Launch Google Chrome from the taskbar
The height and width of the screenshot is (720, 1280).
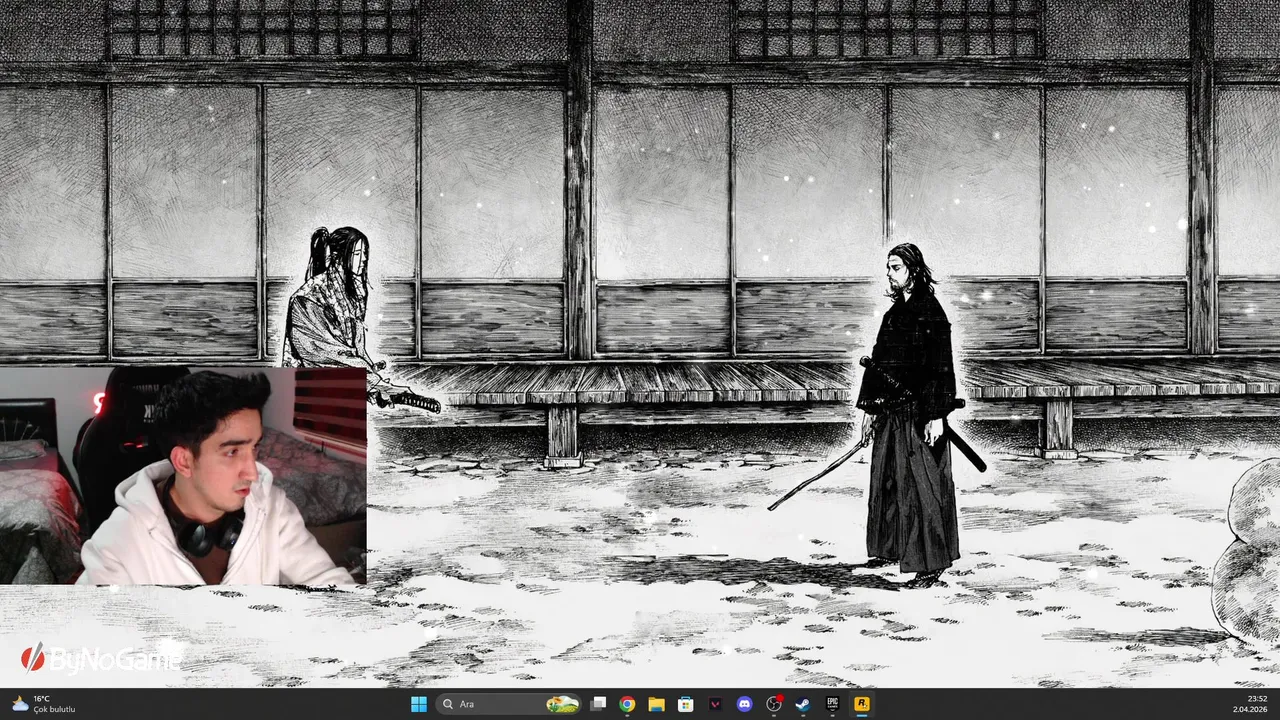click(626, 704)
